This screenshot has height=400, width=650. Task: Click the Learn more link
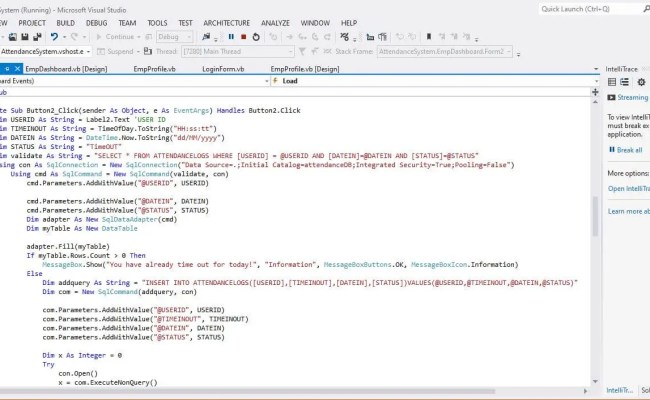[x=629, y=211]
